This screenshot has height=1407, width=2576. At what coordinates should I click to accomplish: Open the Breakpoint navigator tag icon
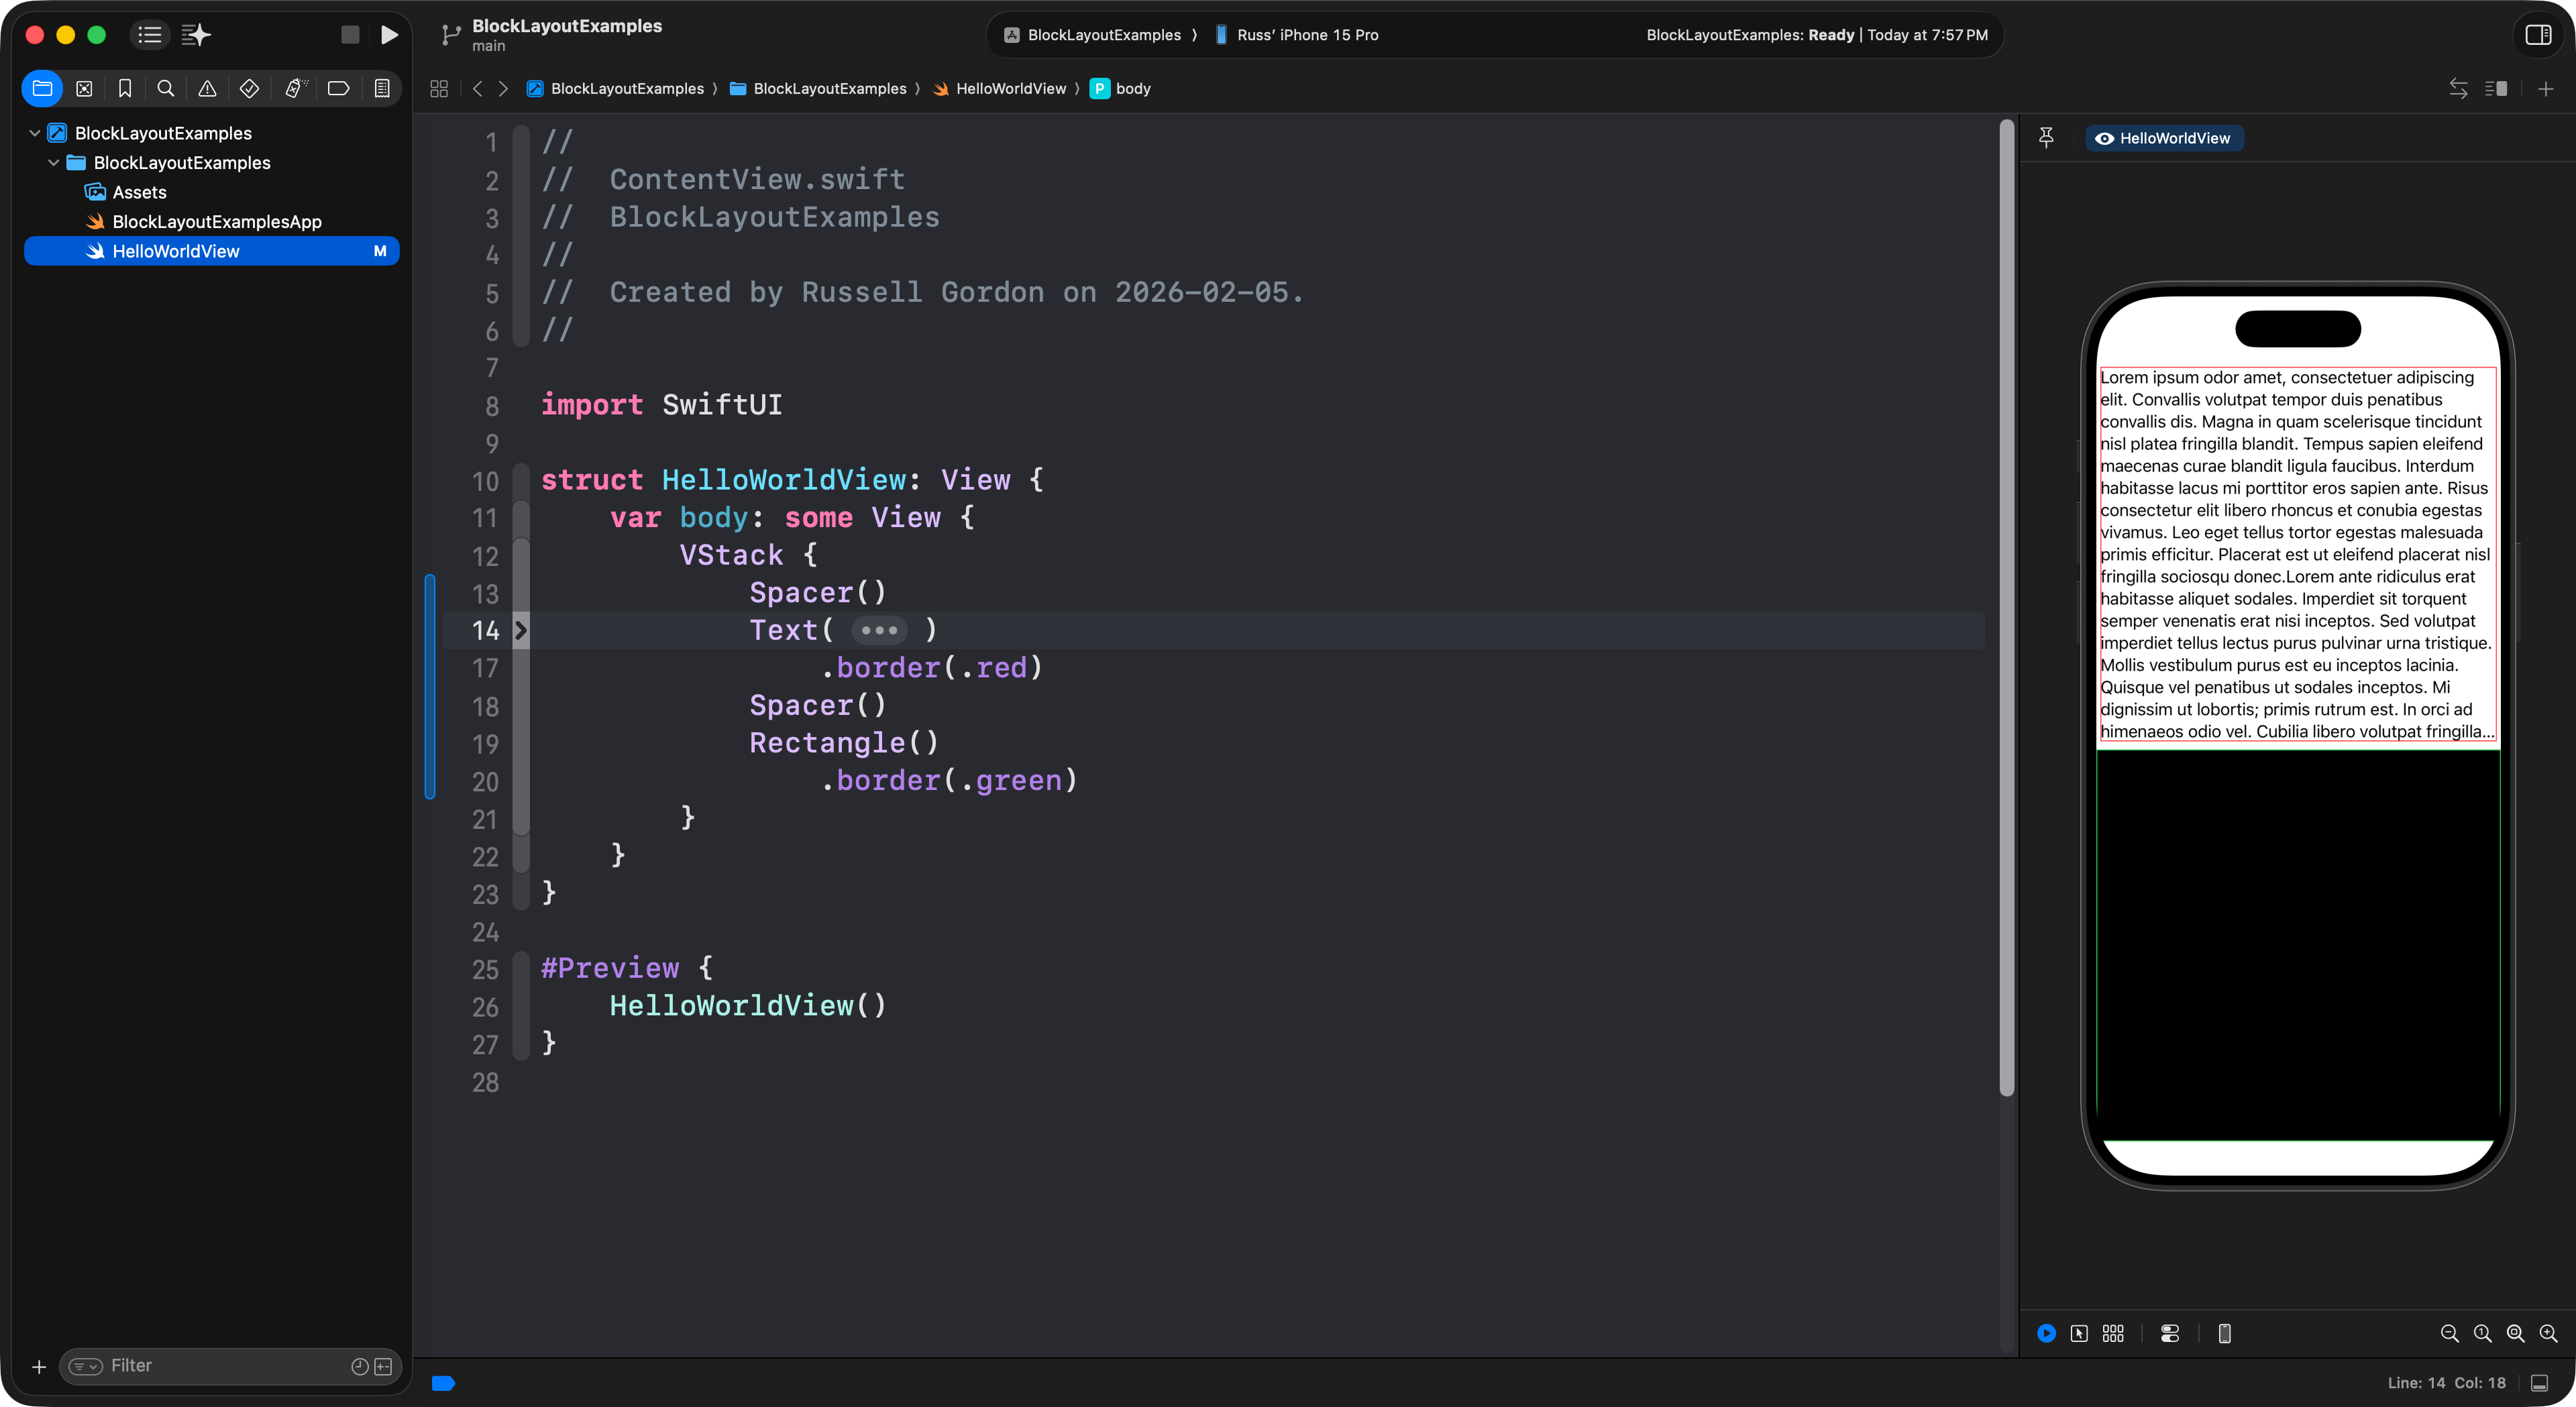click(338, 89)
